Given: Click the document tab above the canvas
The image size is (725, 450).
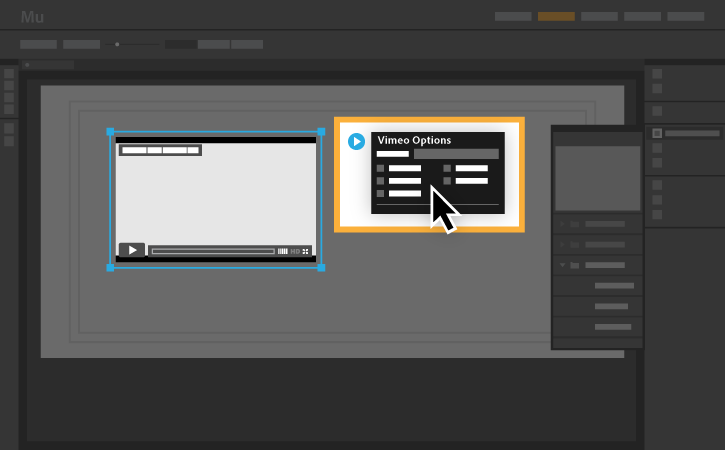Looking at the screenshot, I should point(48,65).
